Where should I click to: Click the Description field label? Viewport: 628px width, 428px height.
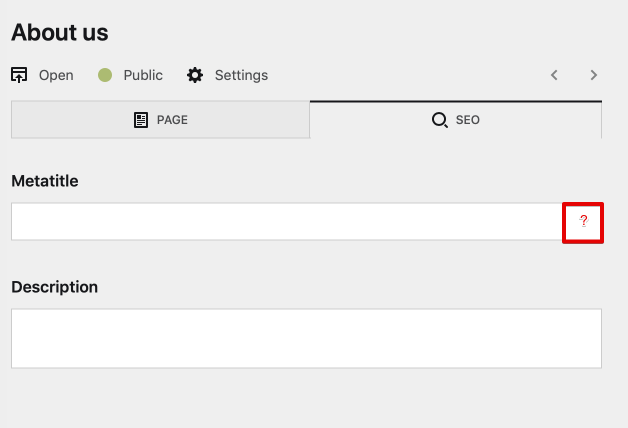[55, 287]
